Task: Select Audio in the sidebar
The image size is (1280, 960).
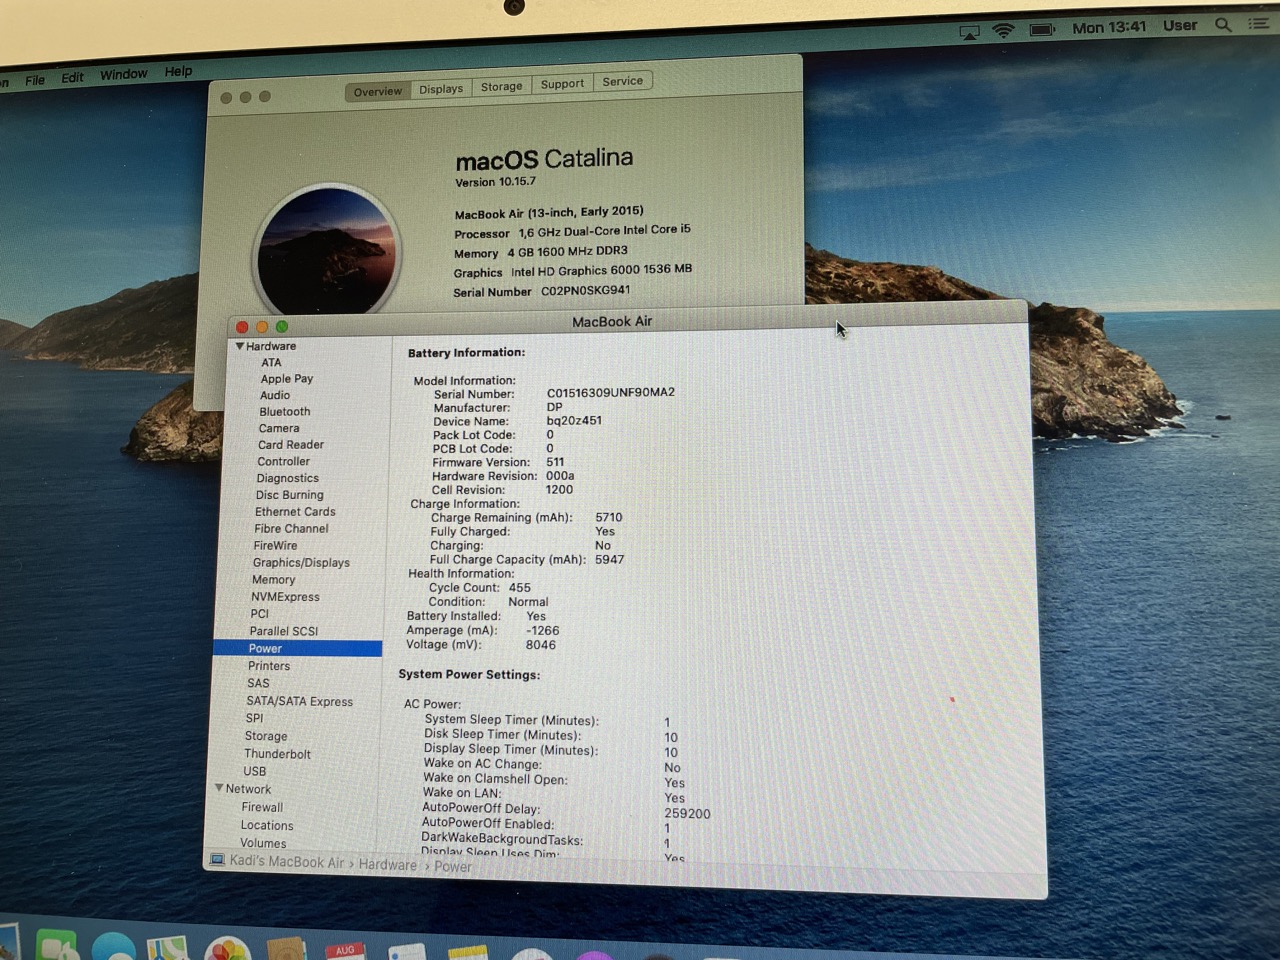Action: tap(275, 395)
